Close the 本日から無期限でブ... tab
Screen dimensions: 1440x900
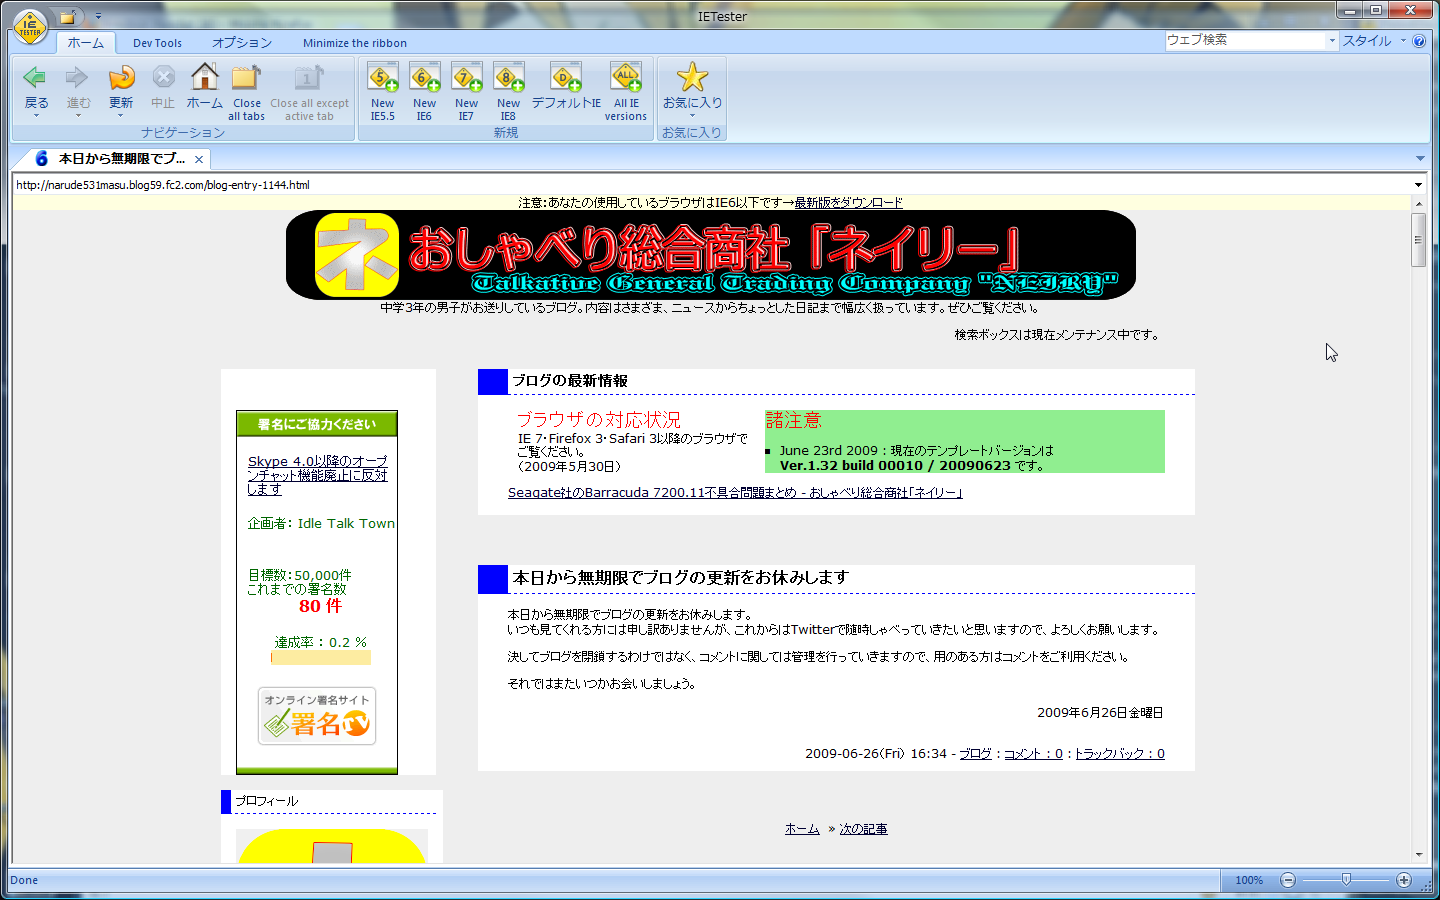point(199,159)
